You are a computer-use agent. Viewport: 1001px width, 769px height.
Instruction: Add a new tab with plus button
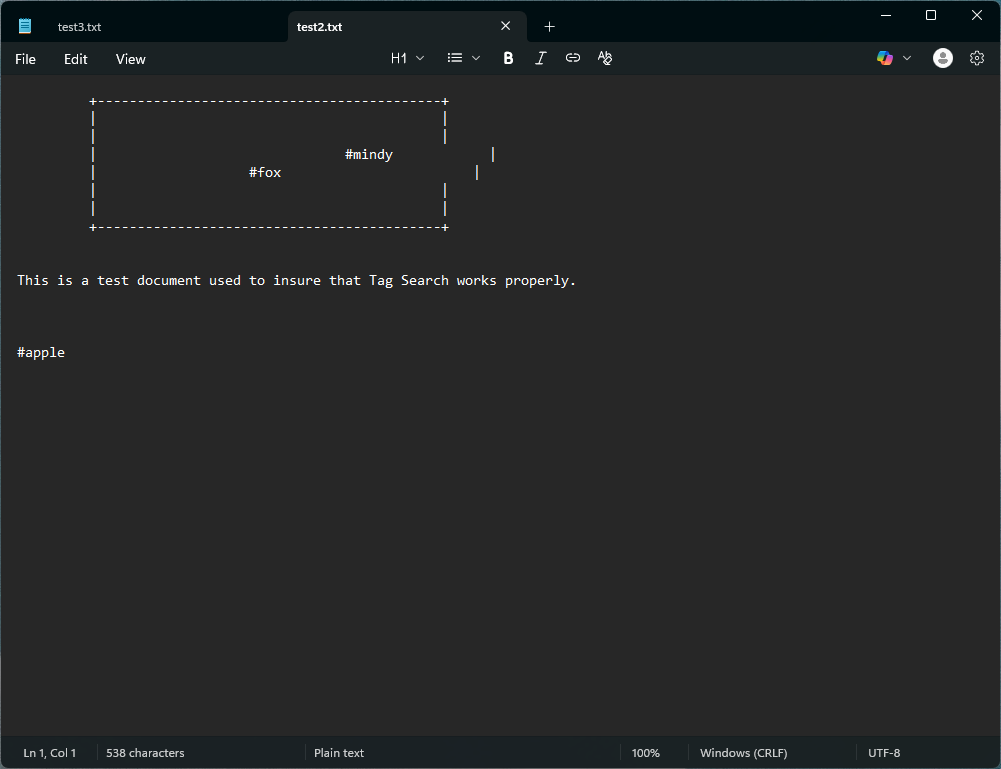tap(549, 27)
